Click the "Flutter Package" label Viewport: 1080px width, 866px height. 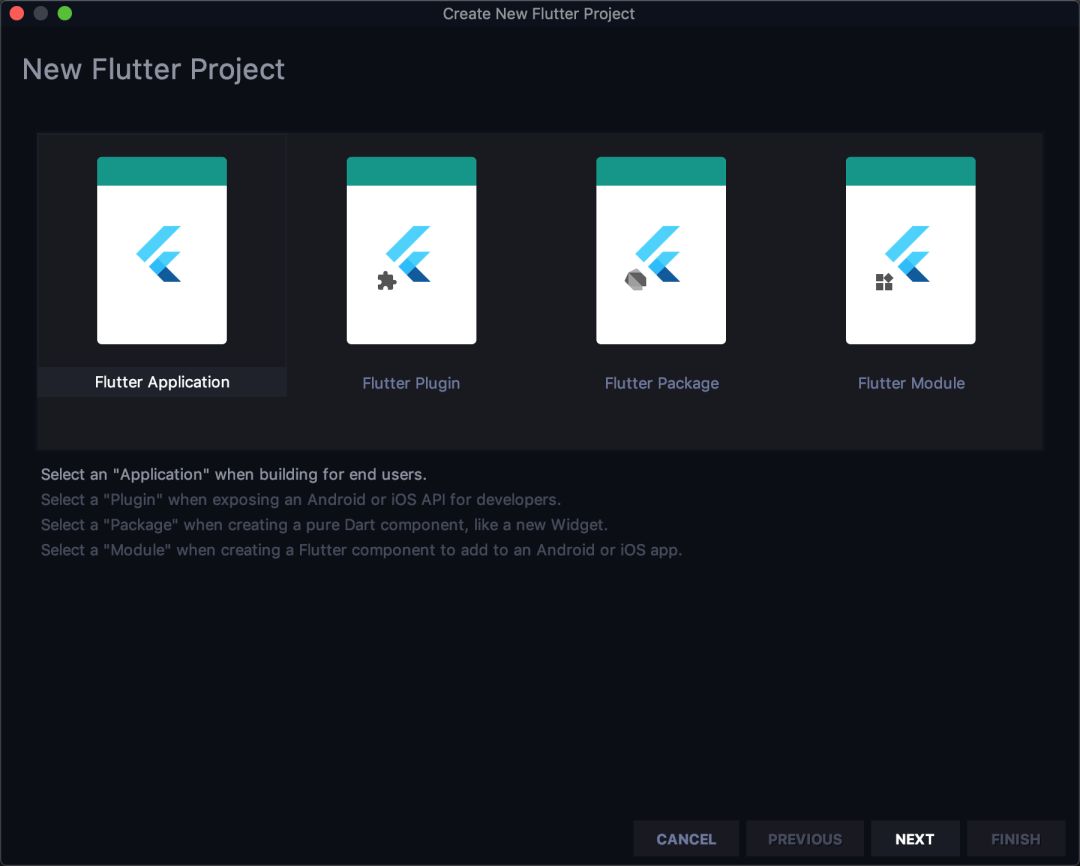coord(661,383)
